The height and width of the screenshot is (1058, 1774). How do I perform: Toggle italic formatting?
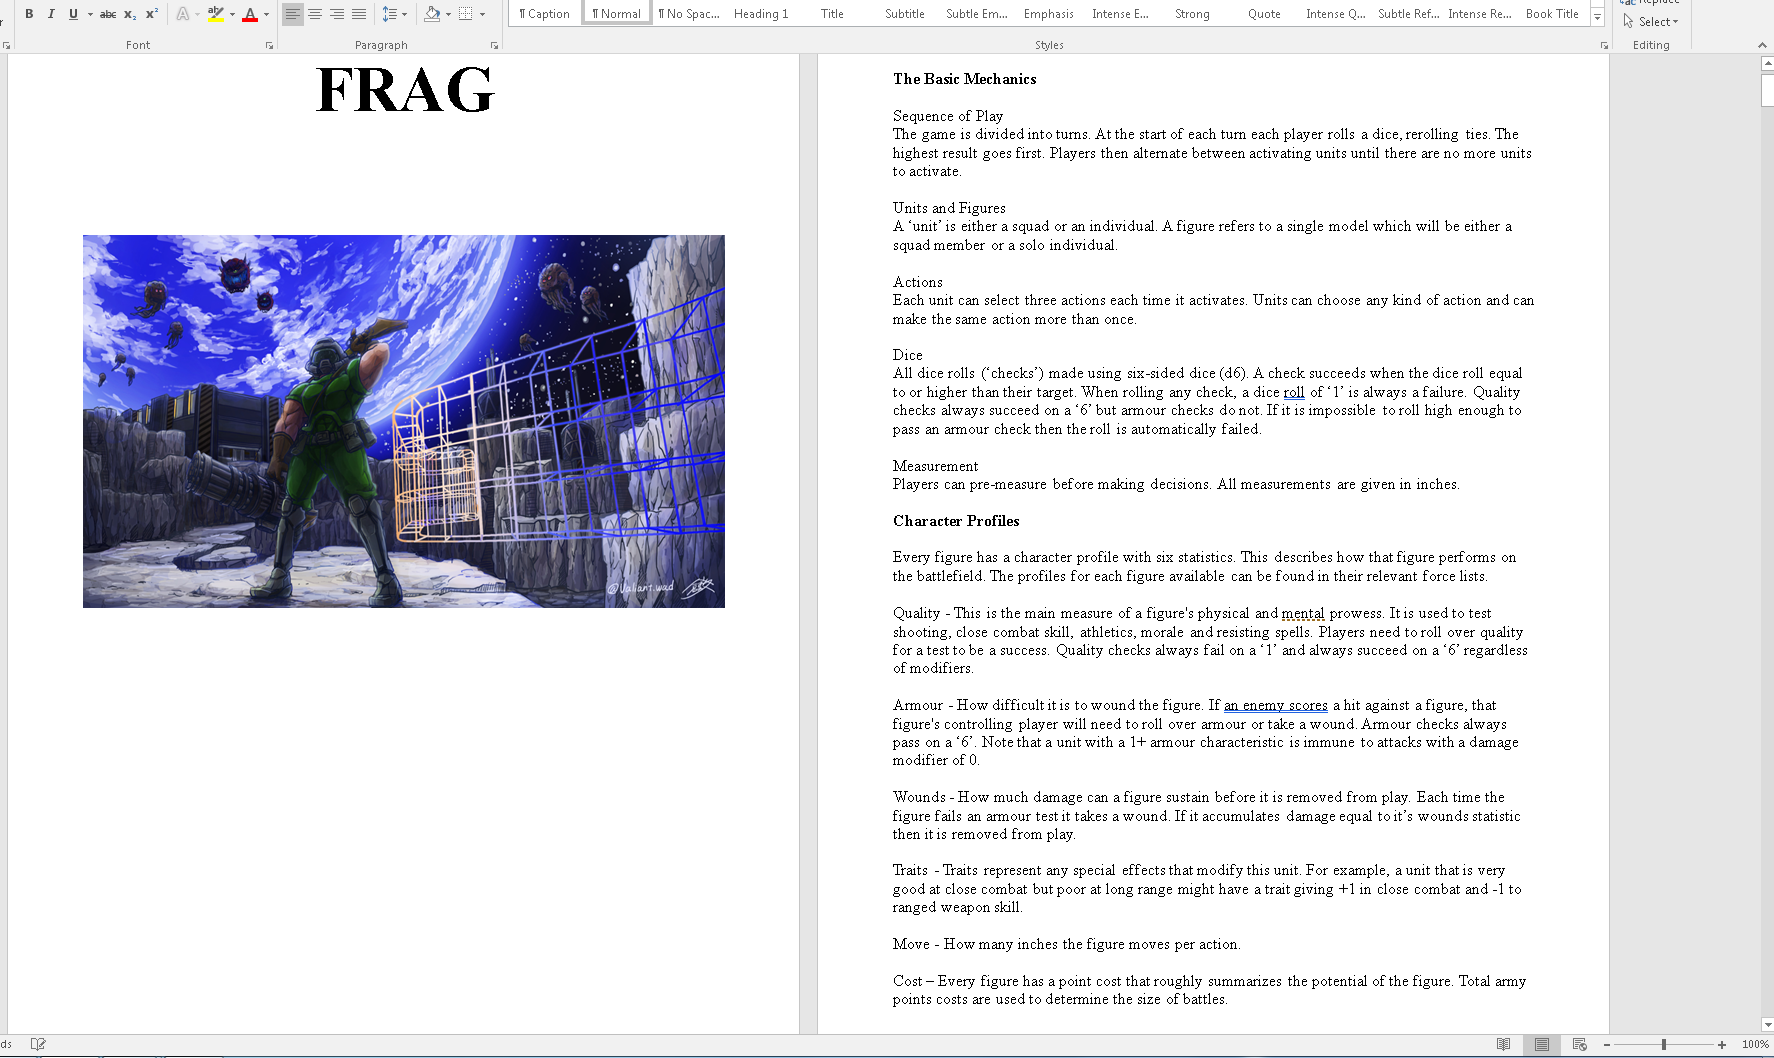click(x=51, y=14)
